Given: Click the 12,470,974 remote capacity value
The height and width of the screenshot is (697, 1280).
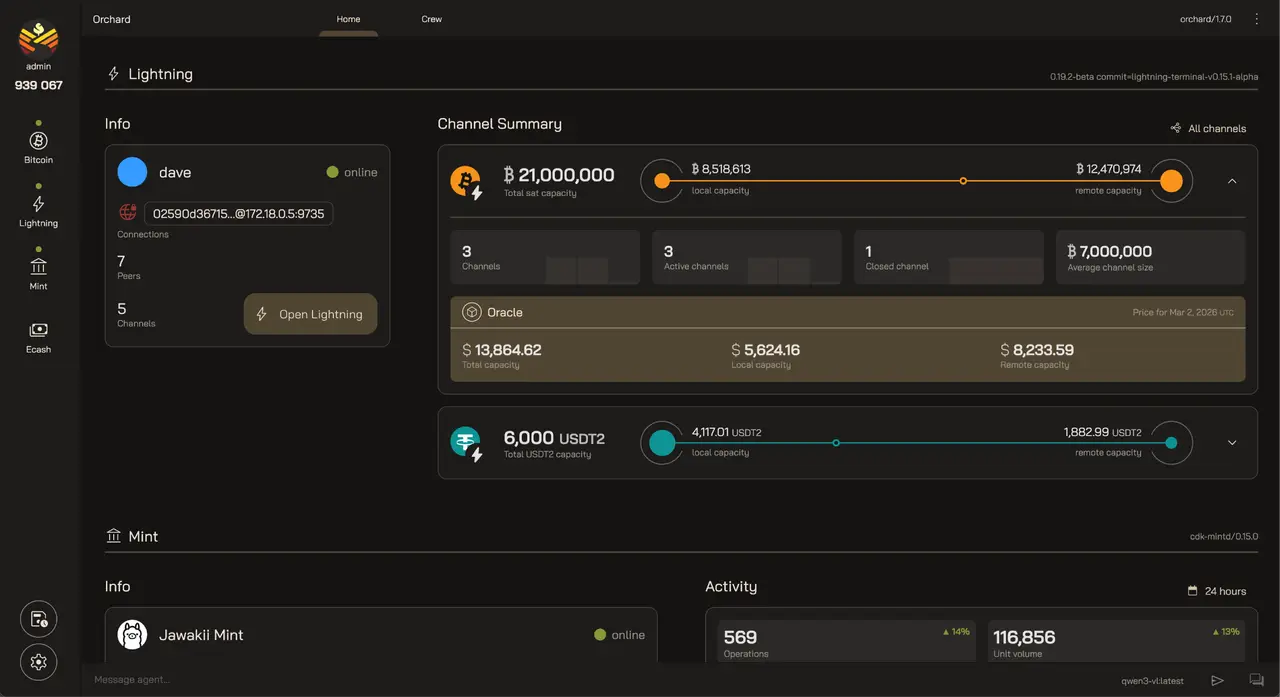Looking at the screenshot, I should pos(1109,169).
